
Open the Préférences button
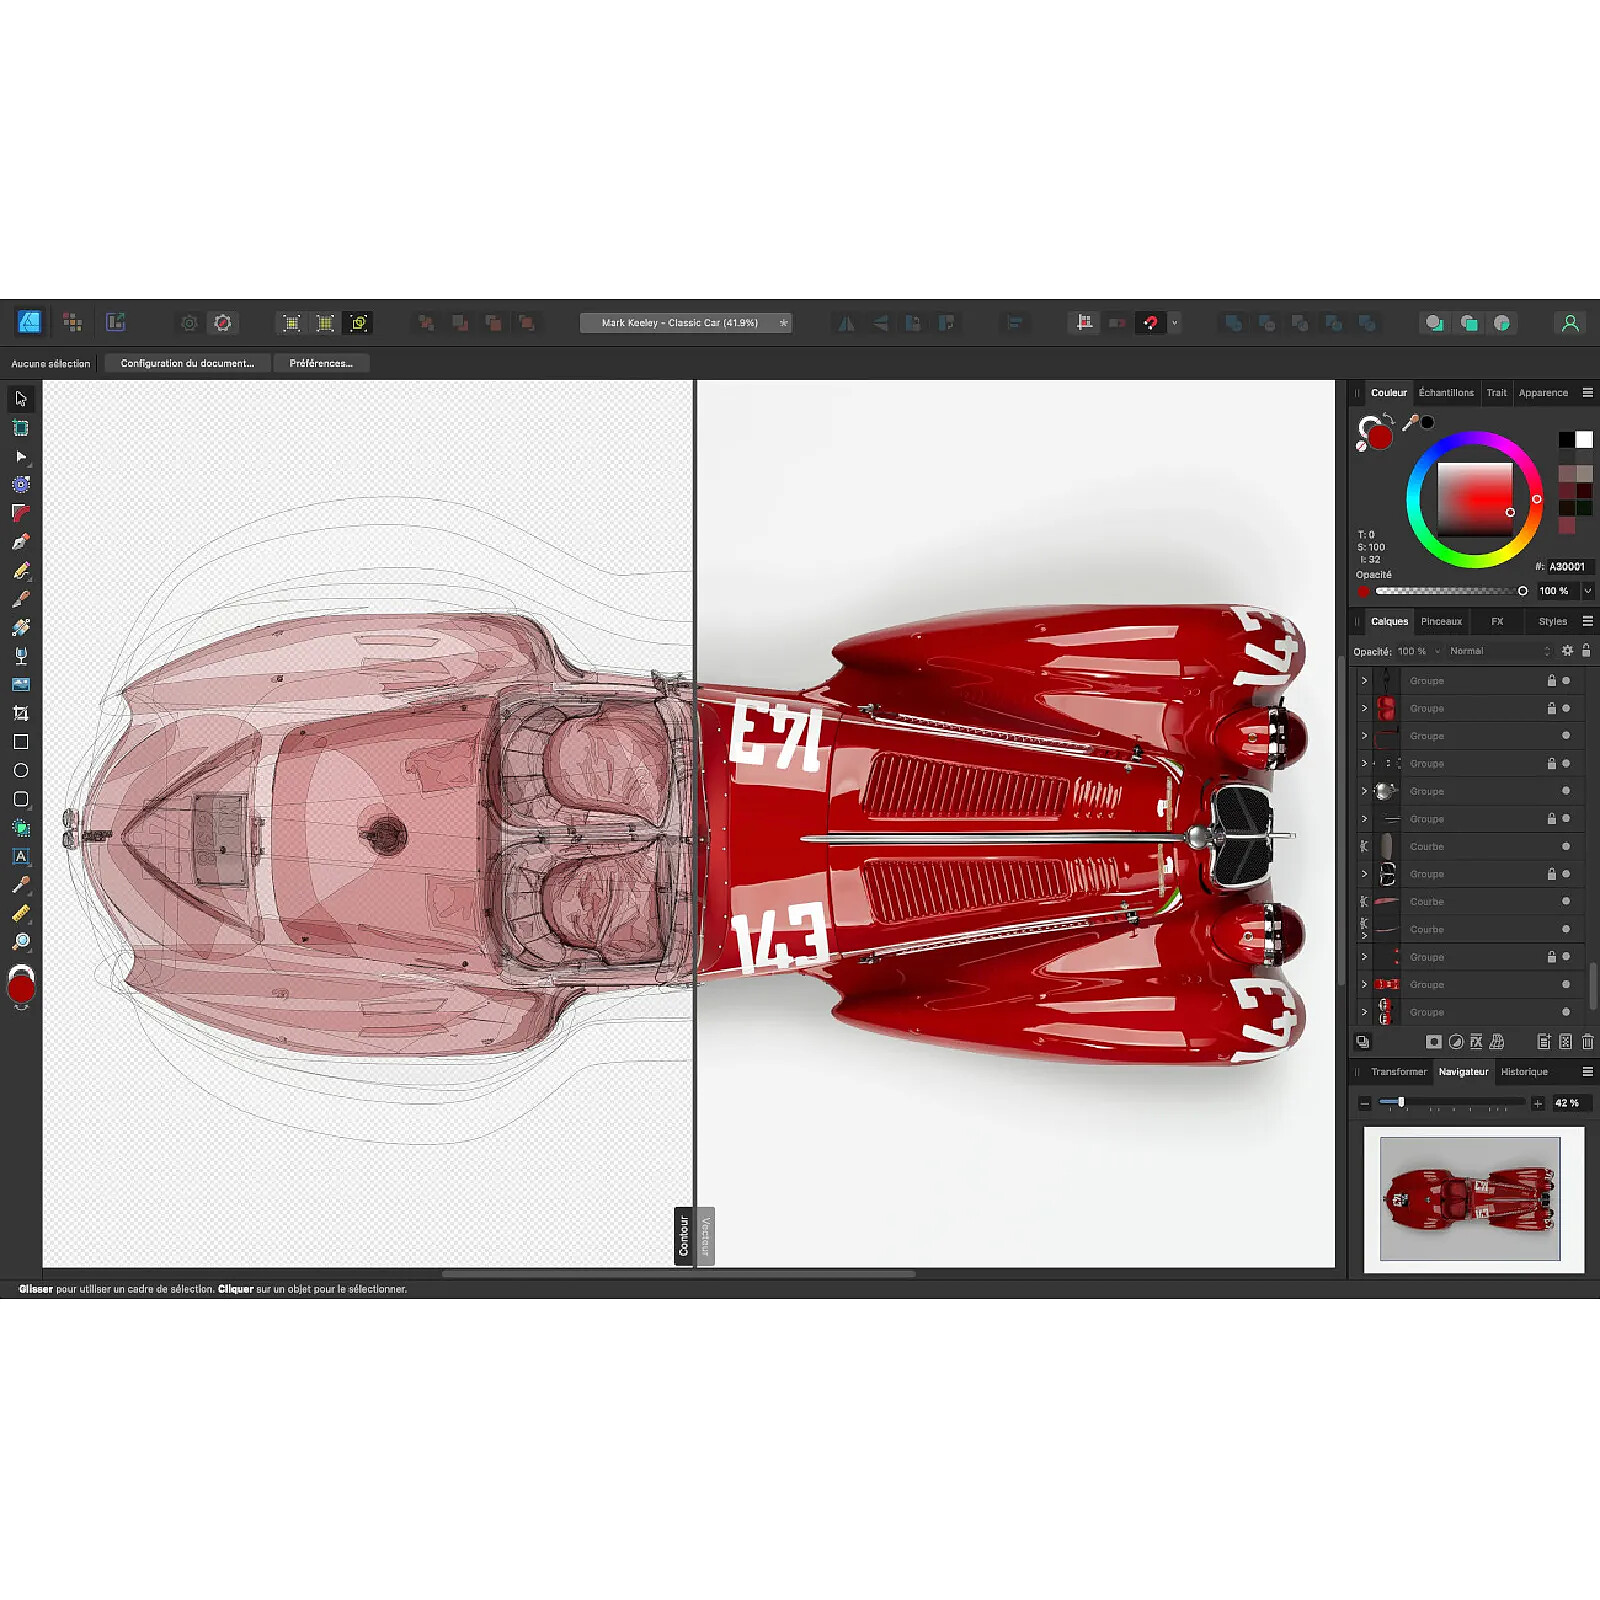pos(321,363)
